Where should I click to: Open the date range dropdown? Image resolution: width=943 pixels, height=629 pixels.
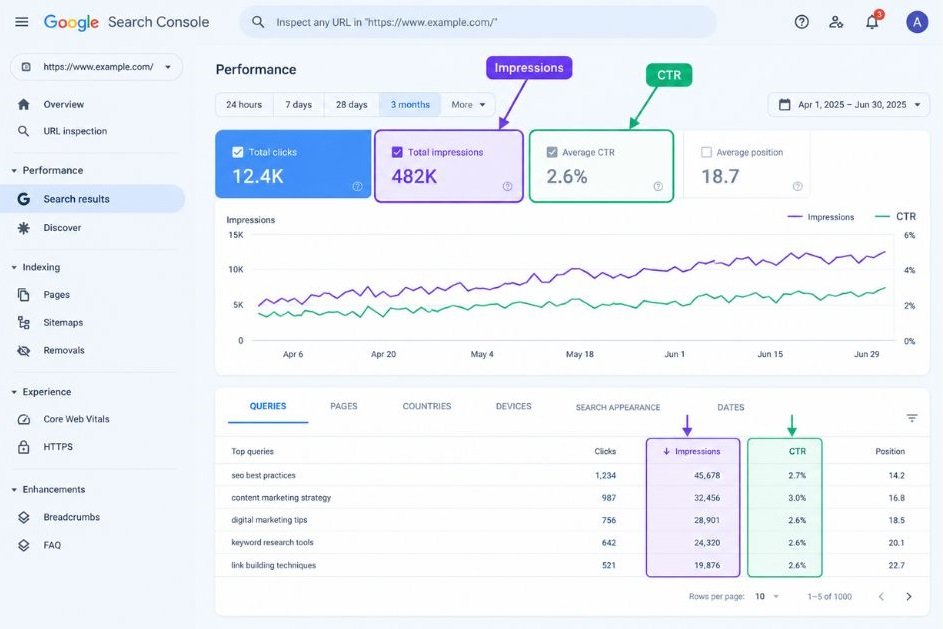pos(849,105)
